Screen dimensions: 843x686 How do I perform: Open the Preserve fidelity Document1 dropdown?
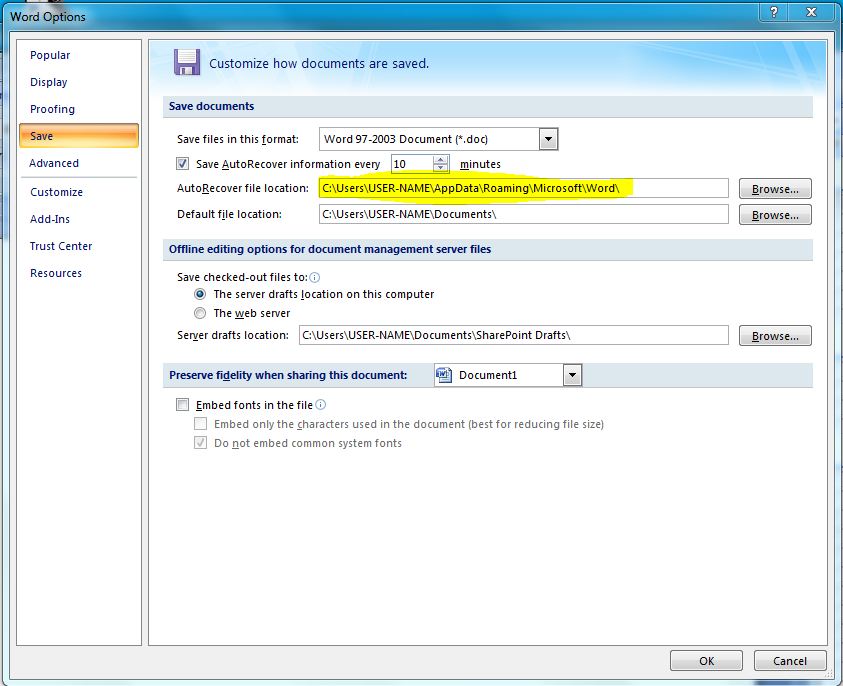[x=572, y=374]
